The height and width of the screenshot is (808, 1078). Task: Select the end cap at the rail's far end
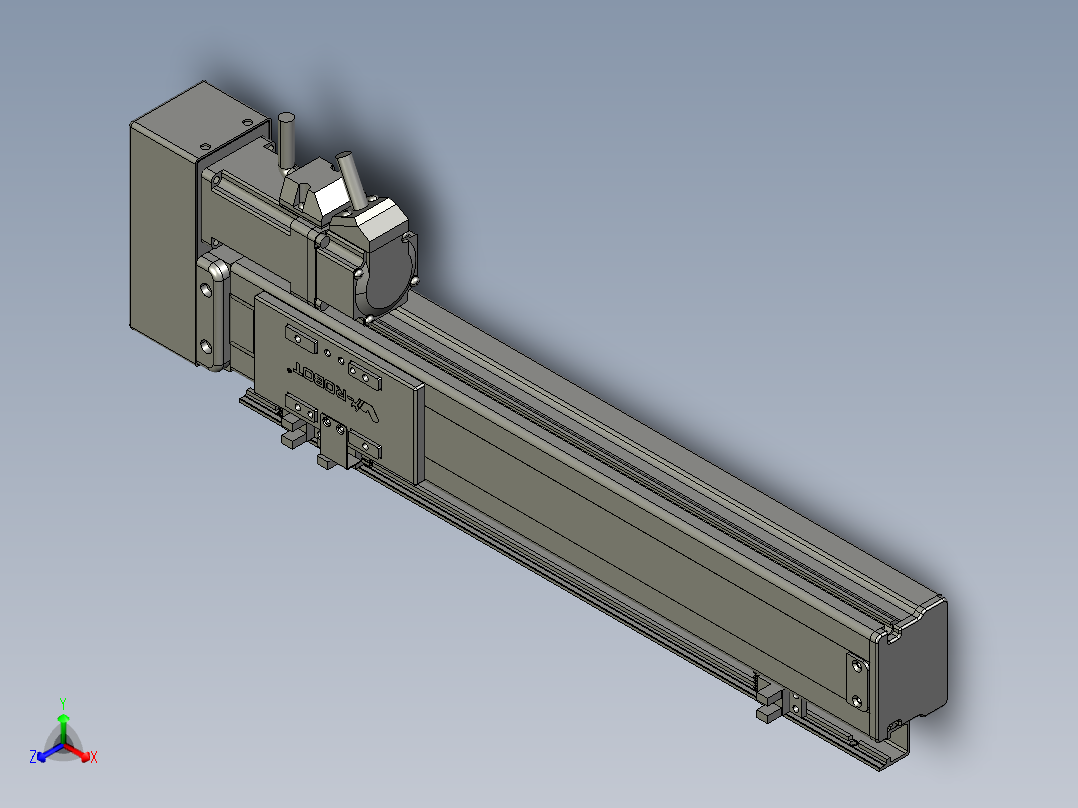[x=910, y=667]
